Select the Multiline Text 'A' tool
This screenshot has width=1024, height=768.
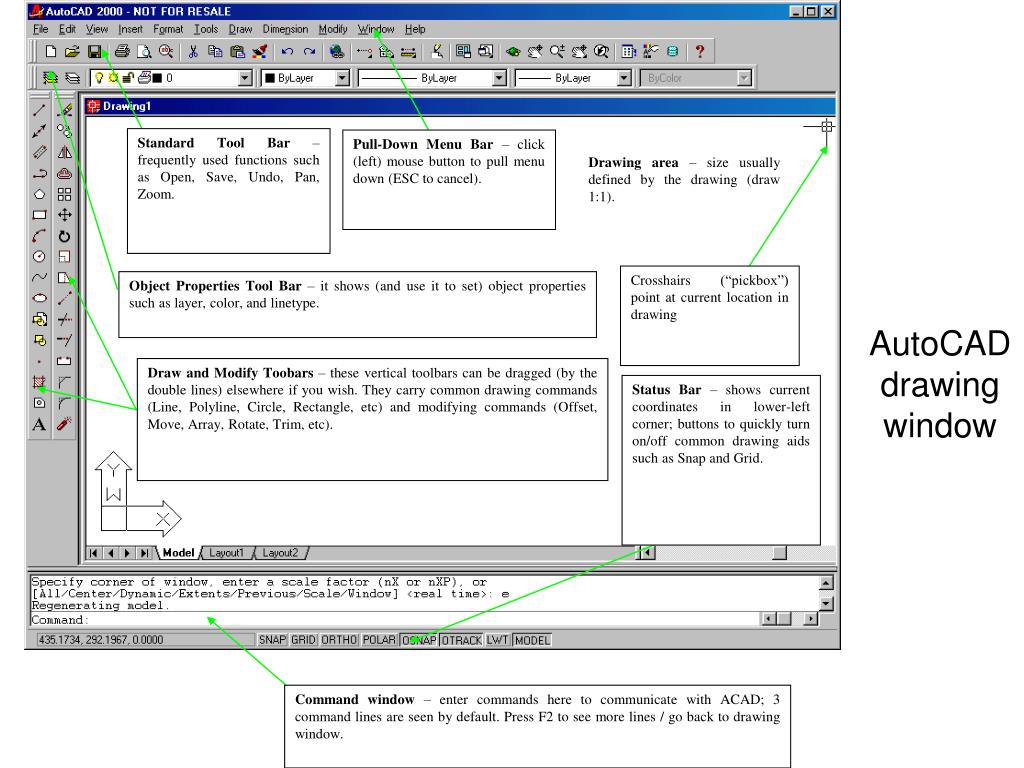[40, 424]
